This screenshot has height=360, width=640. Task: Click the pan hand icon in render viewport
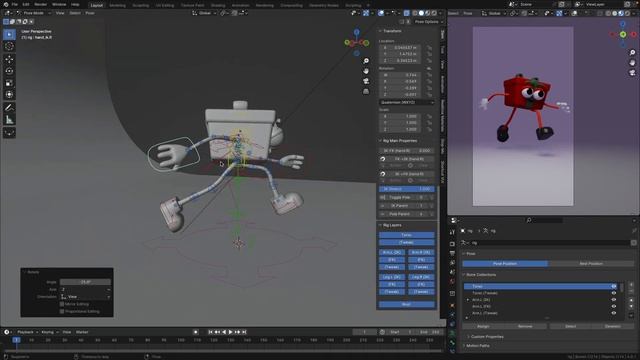[632, 63]
